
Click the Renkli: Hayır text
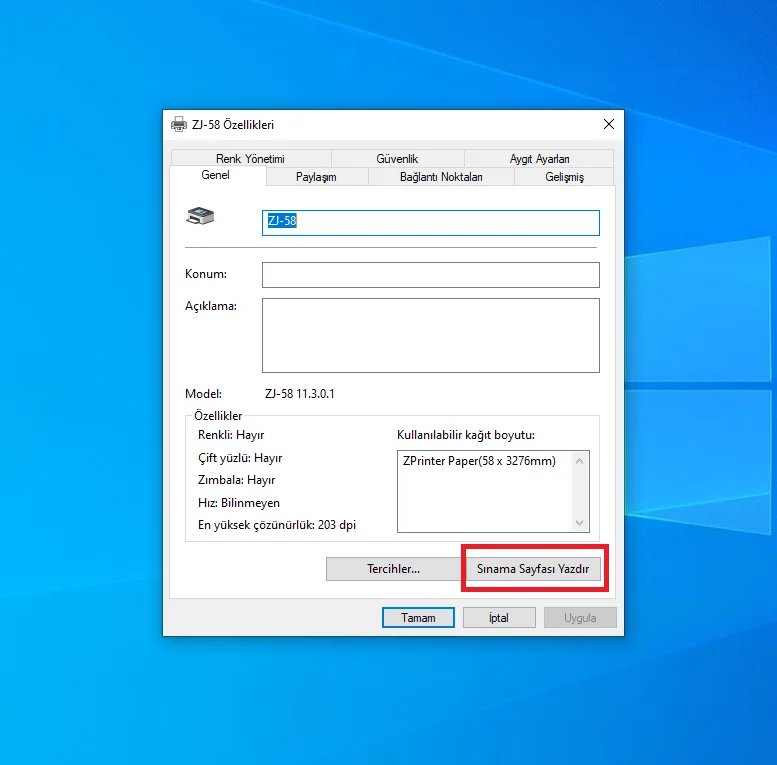point(231,435)
